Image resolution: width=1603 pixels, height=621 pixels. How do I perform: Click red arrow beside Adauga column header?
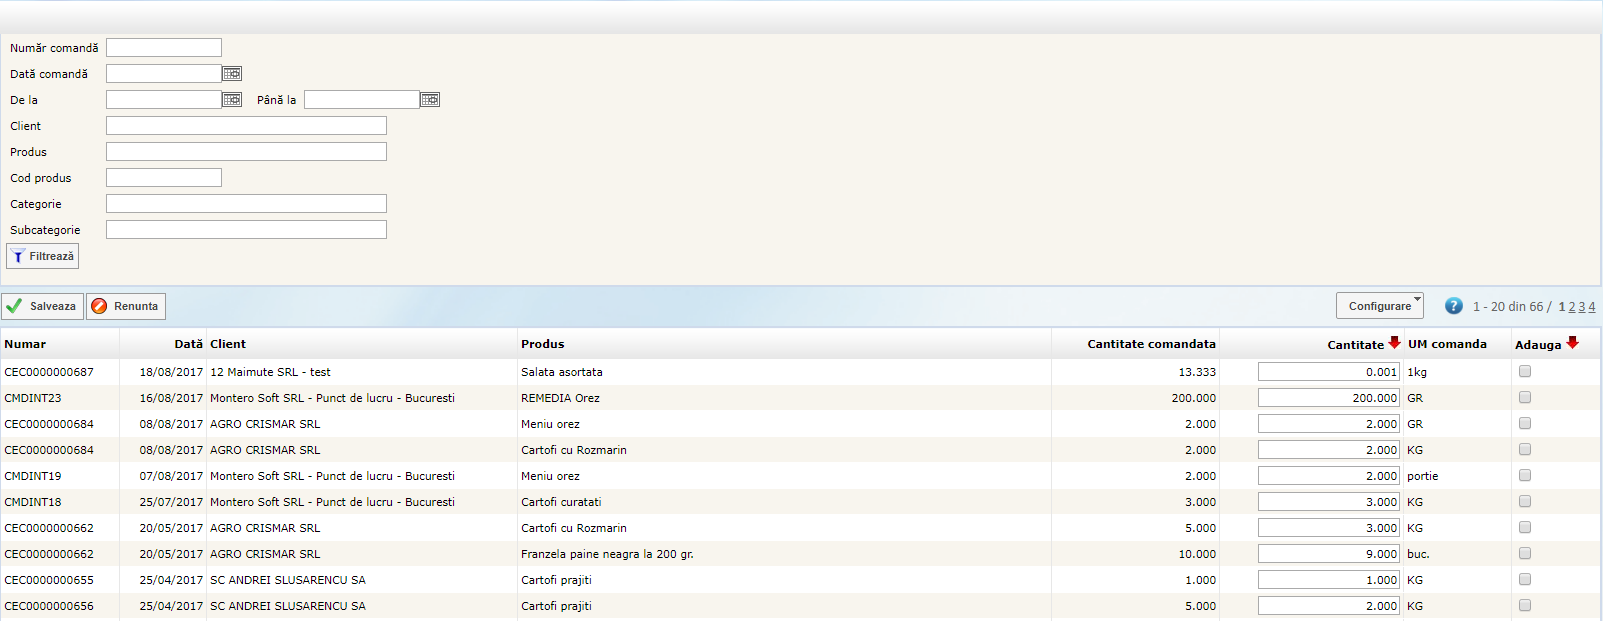tap(1572, 343)
